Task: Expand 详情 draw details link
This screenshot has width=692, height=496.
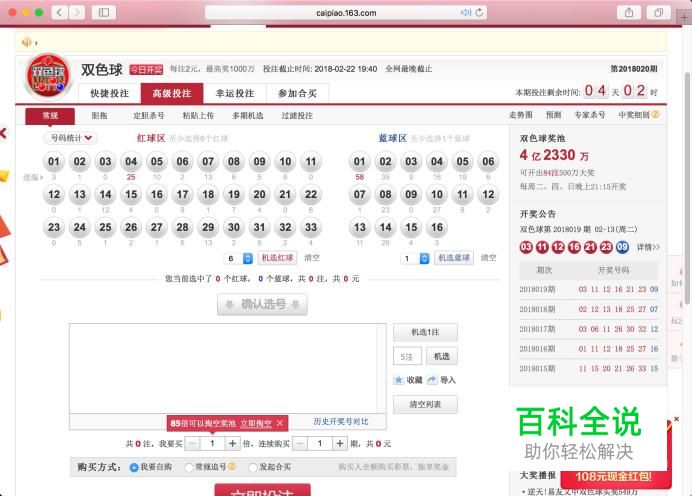Action: (x=648, y=247)
